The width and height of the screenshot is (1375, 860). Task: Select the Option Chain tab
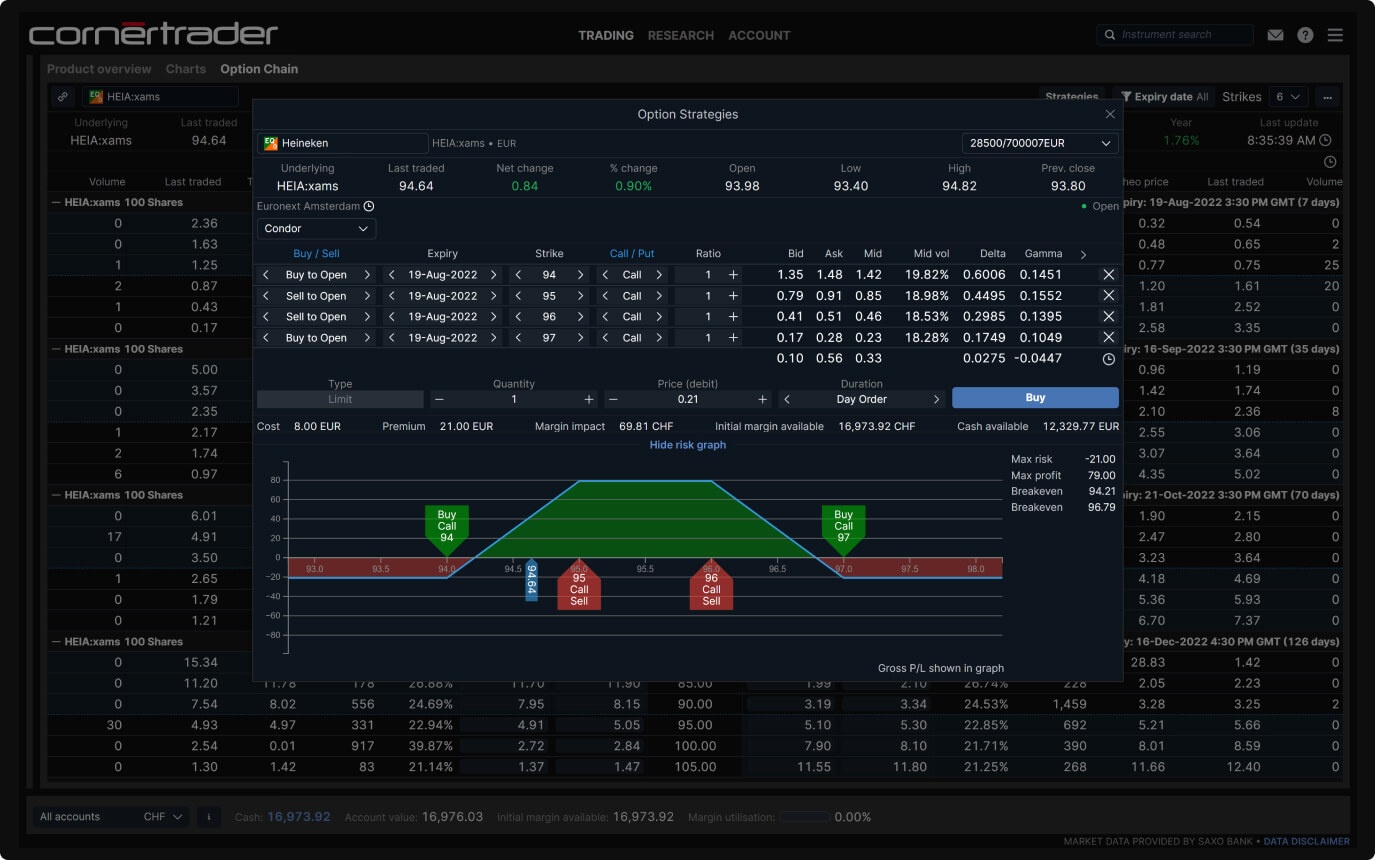(x=259, y=69)
